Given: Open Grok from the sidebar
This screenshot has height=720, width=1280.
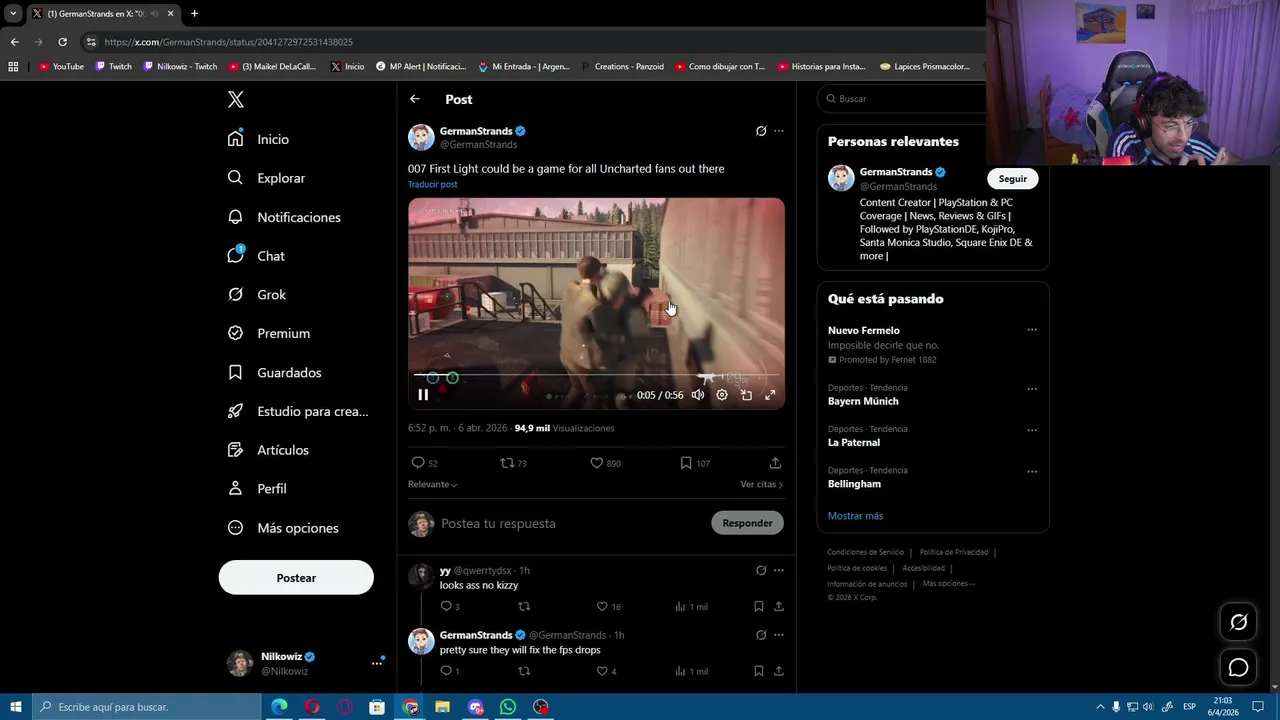Looking at the screenshot, I should pyautogui.click(x=257, y=295).
